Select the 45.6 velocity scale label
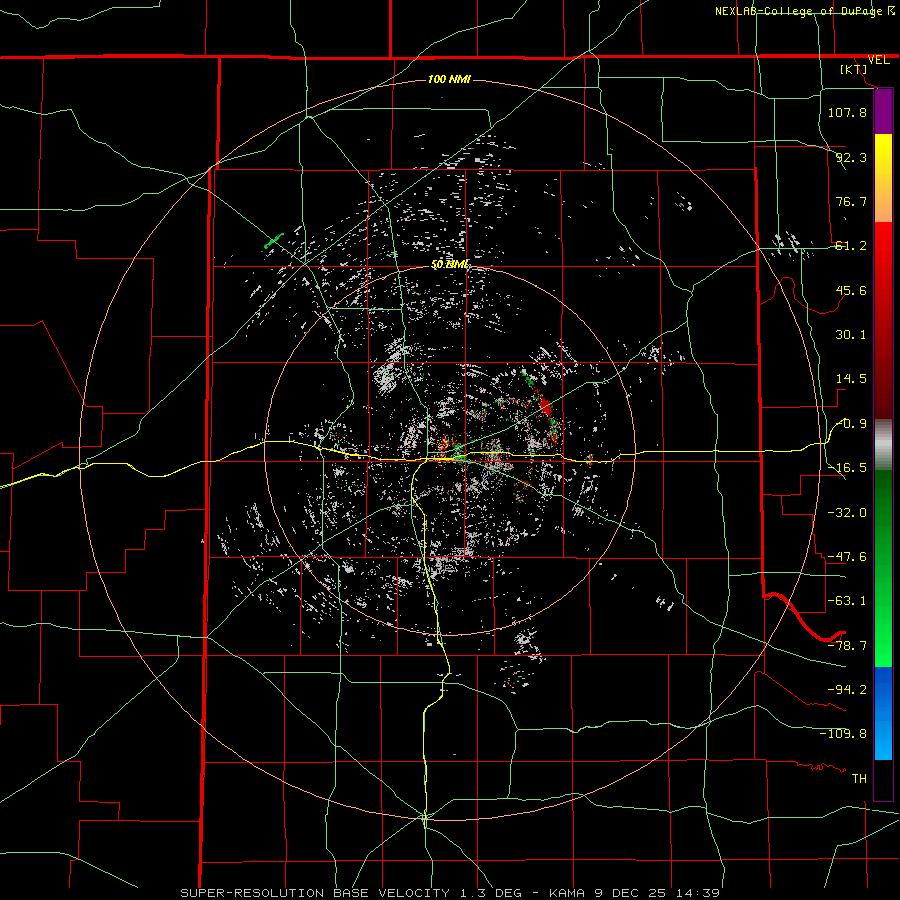The image size is (900, 900). (850, 290)
